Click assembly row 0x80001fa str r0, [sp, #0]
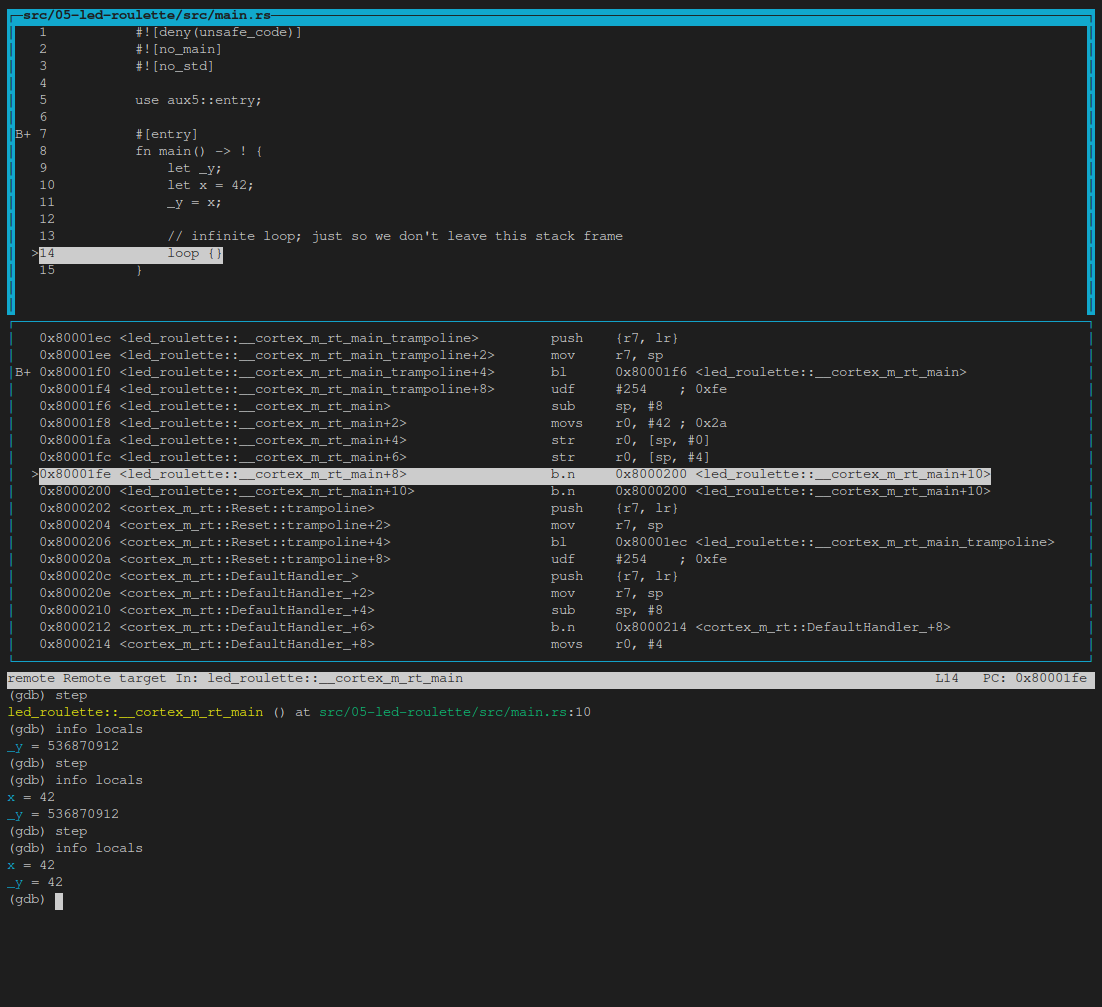 pos(375,441)
